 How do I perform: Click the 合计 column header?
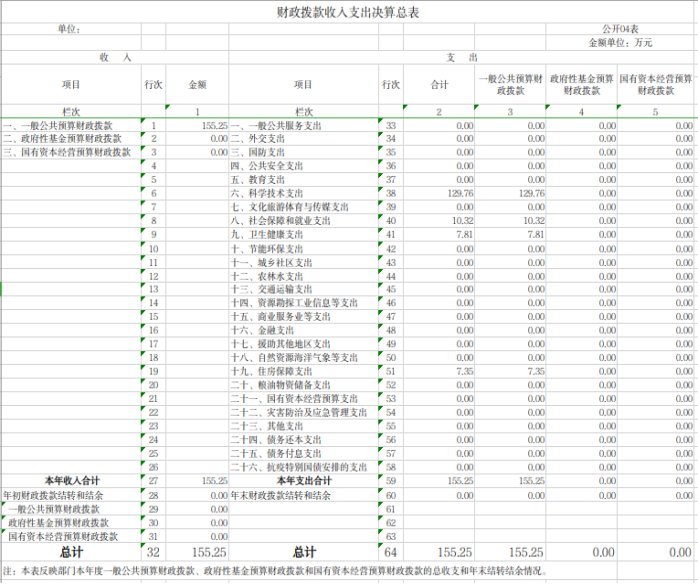(439, 86)
